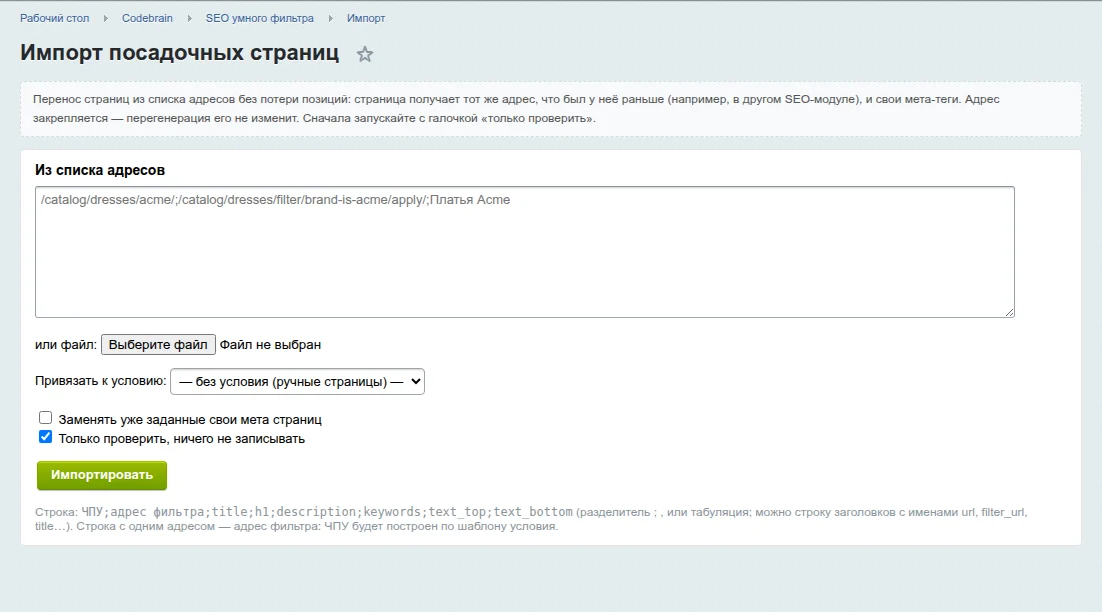Click the Перенос страниц description note
1102x612 pixels.
(x=551, y=109)
